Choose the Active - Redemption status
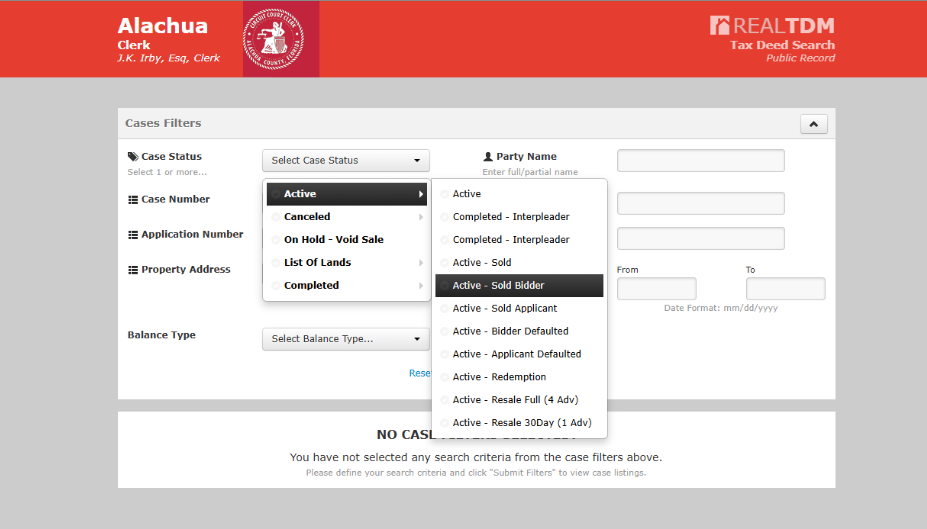 pos(519,377)
